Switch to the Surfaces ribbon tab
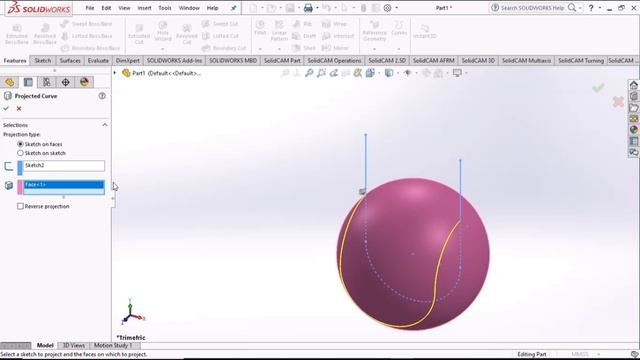Screen dimensions: 640x360 [70, 60]
